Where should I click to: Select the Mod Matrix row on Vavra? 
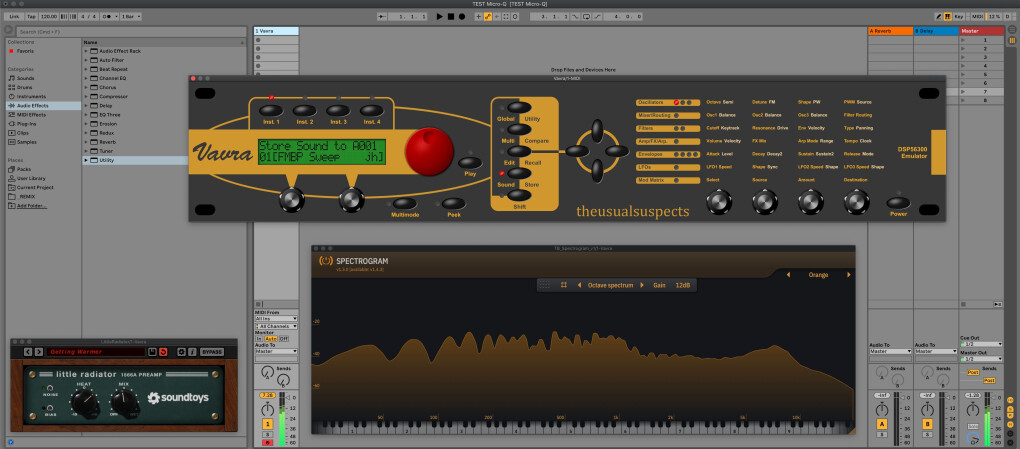[667, 180]
